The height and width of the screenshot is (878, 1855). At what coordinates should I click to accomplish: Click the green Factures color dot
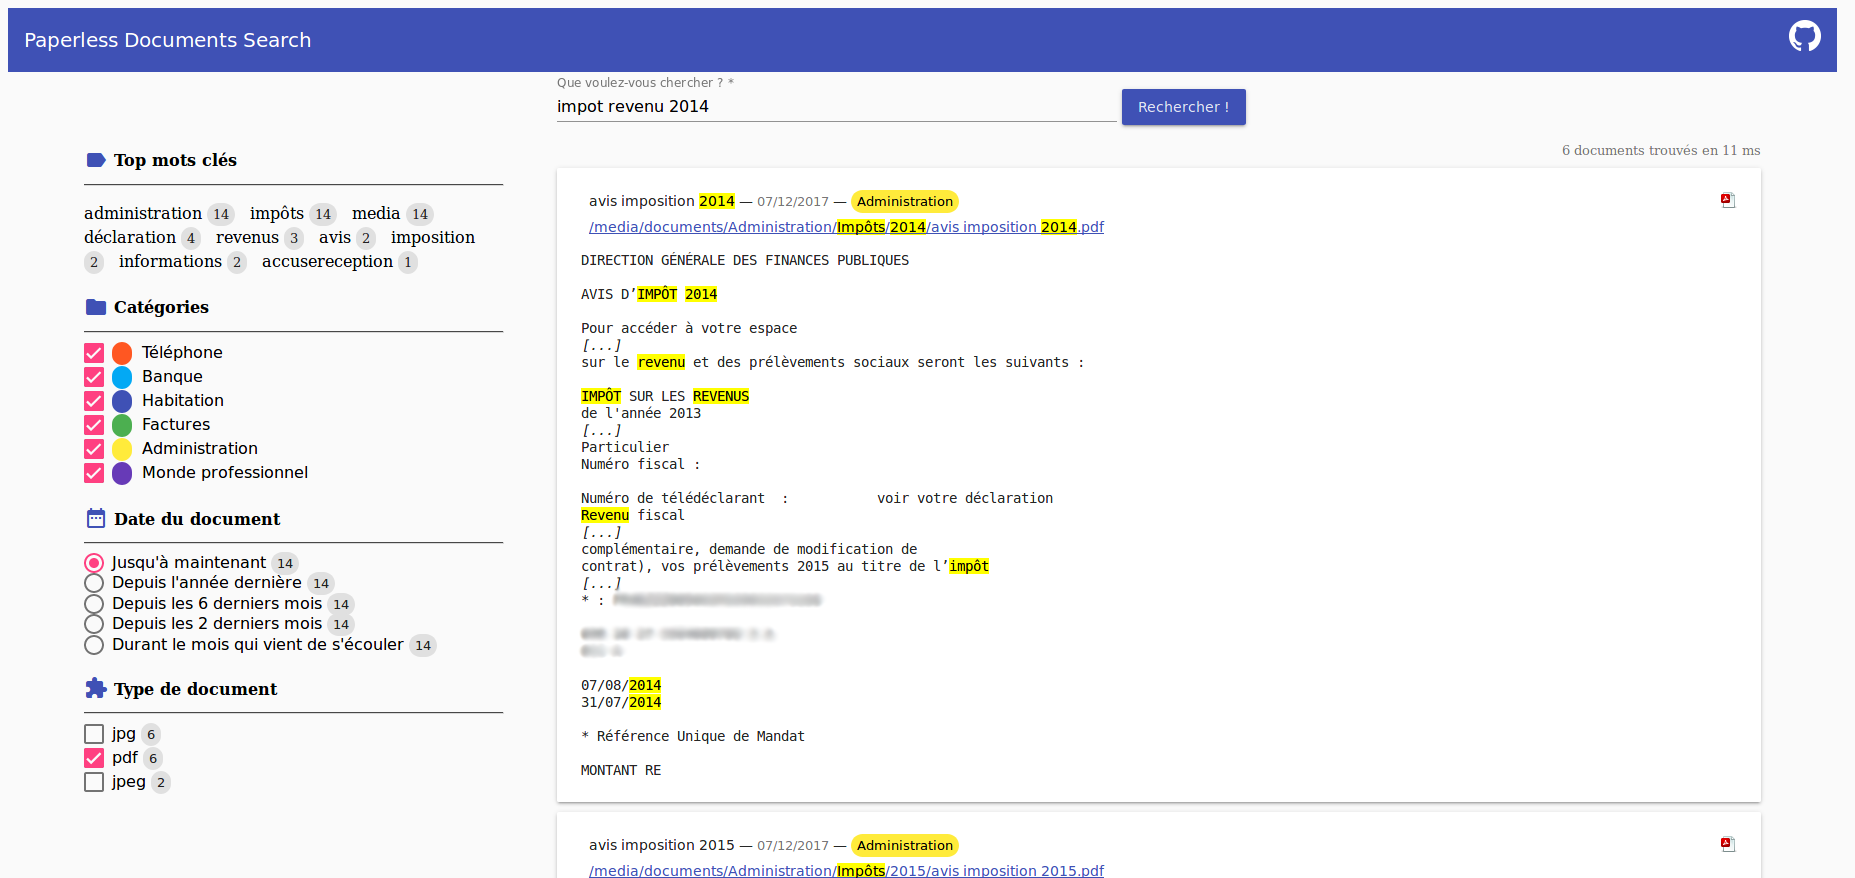(122, 425)
